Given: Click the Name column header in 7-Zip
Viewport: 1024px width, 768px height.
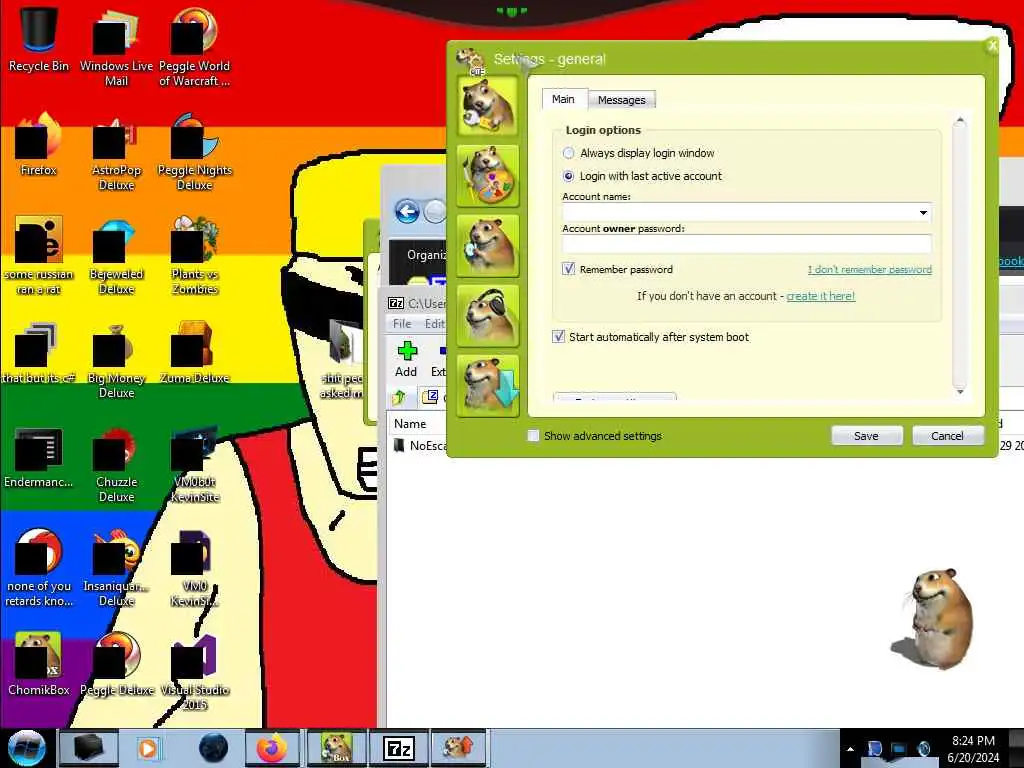Looking at the screenshot, I should (410, 424).
